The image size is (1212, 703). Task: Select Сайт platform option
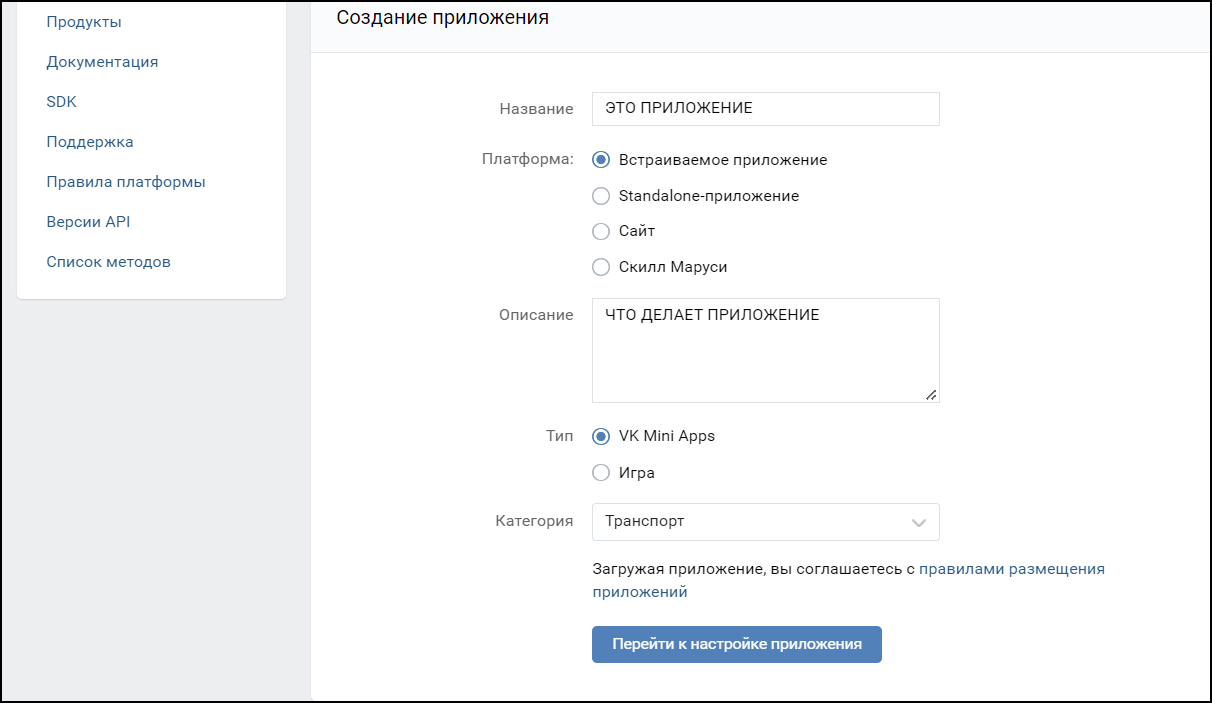[x=601, y=232]
